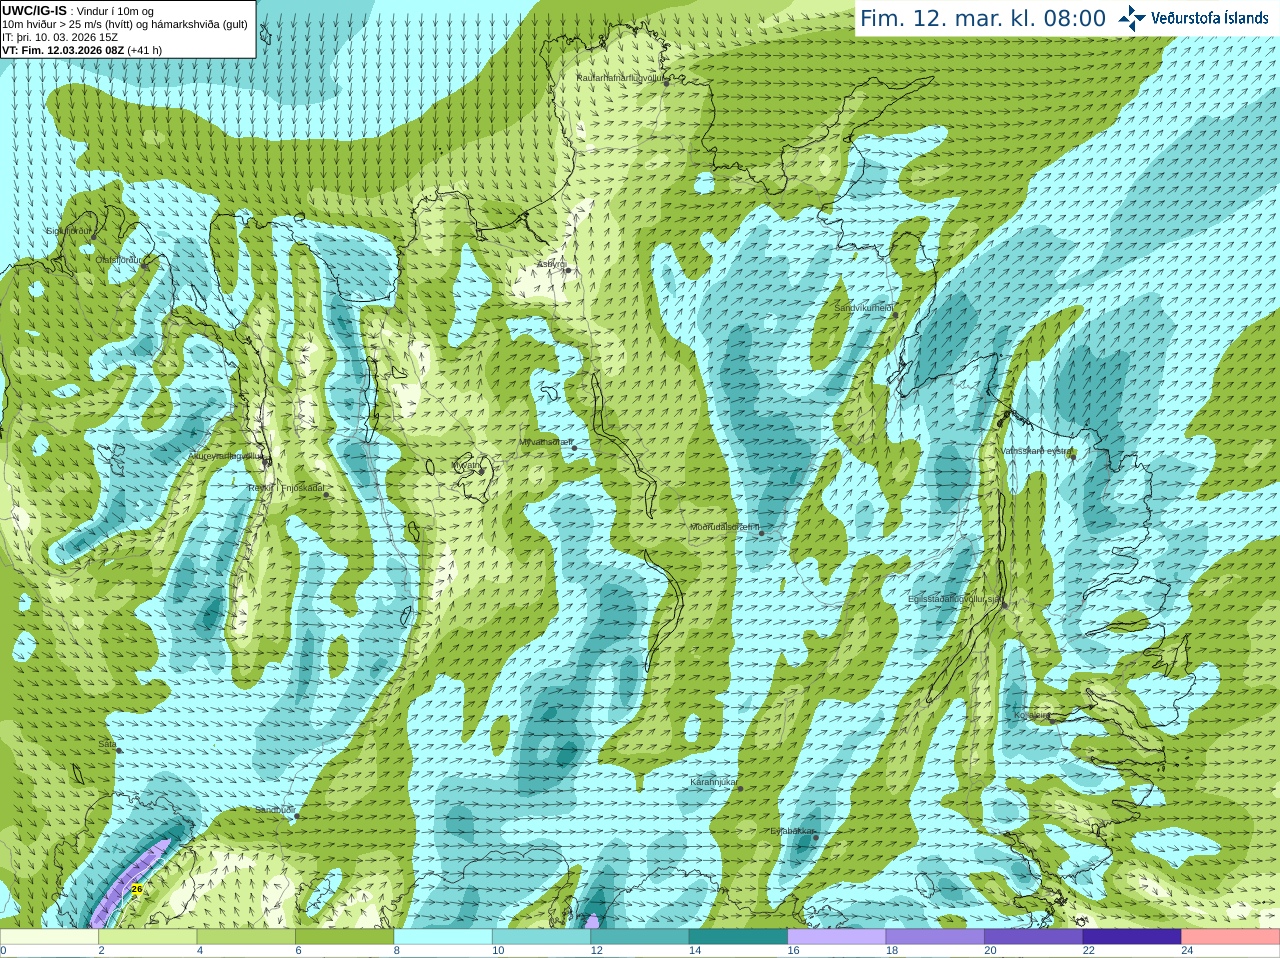
Task: Select the 12–14 m/s legend color
Action: [640, 936]
